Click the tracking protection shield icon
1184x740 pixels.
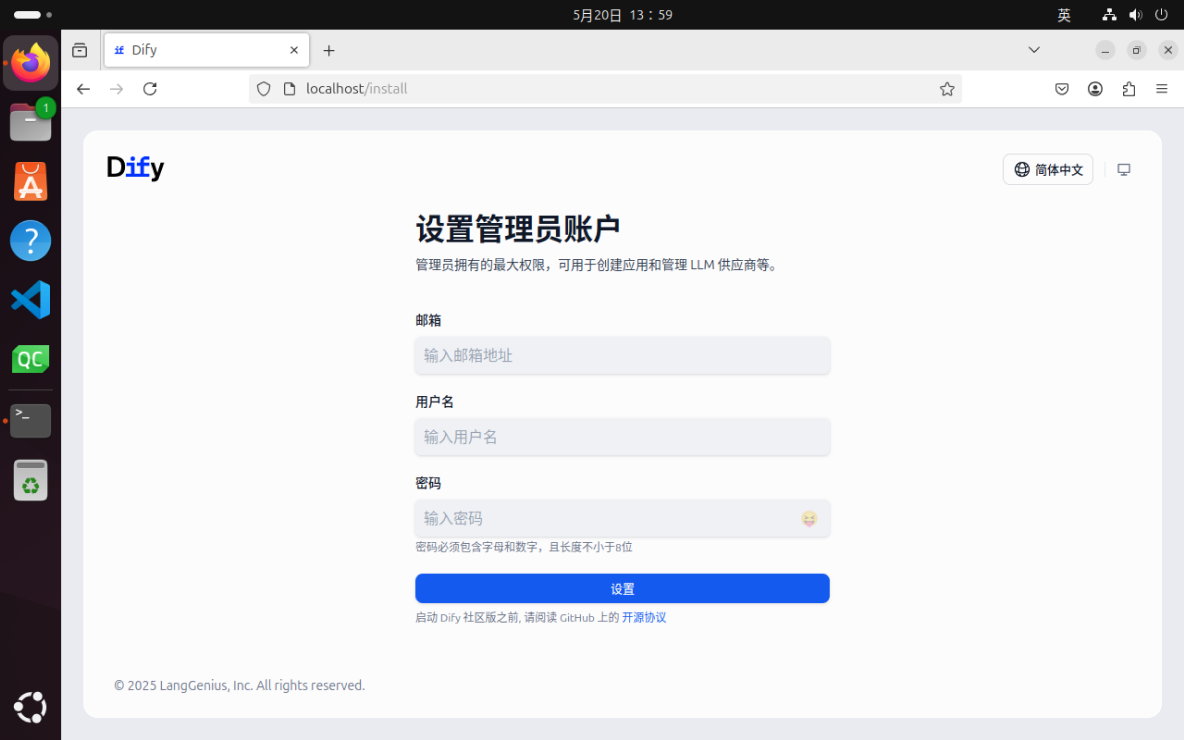click(x=264, y=89)
